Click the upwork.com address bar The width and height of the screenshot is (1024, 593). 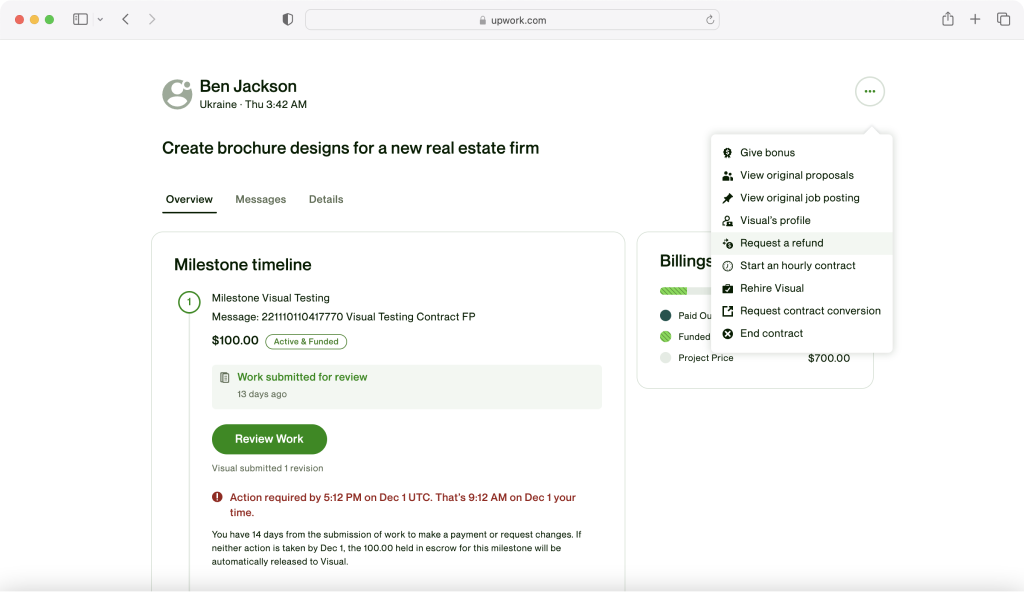[512, 20]
